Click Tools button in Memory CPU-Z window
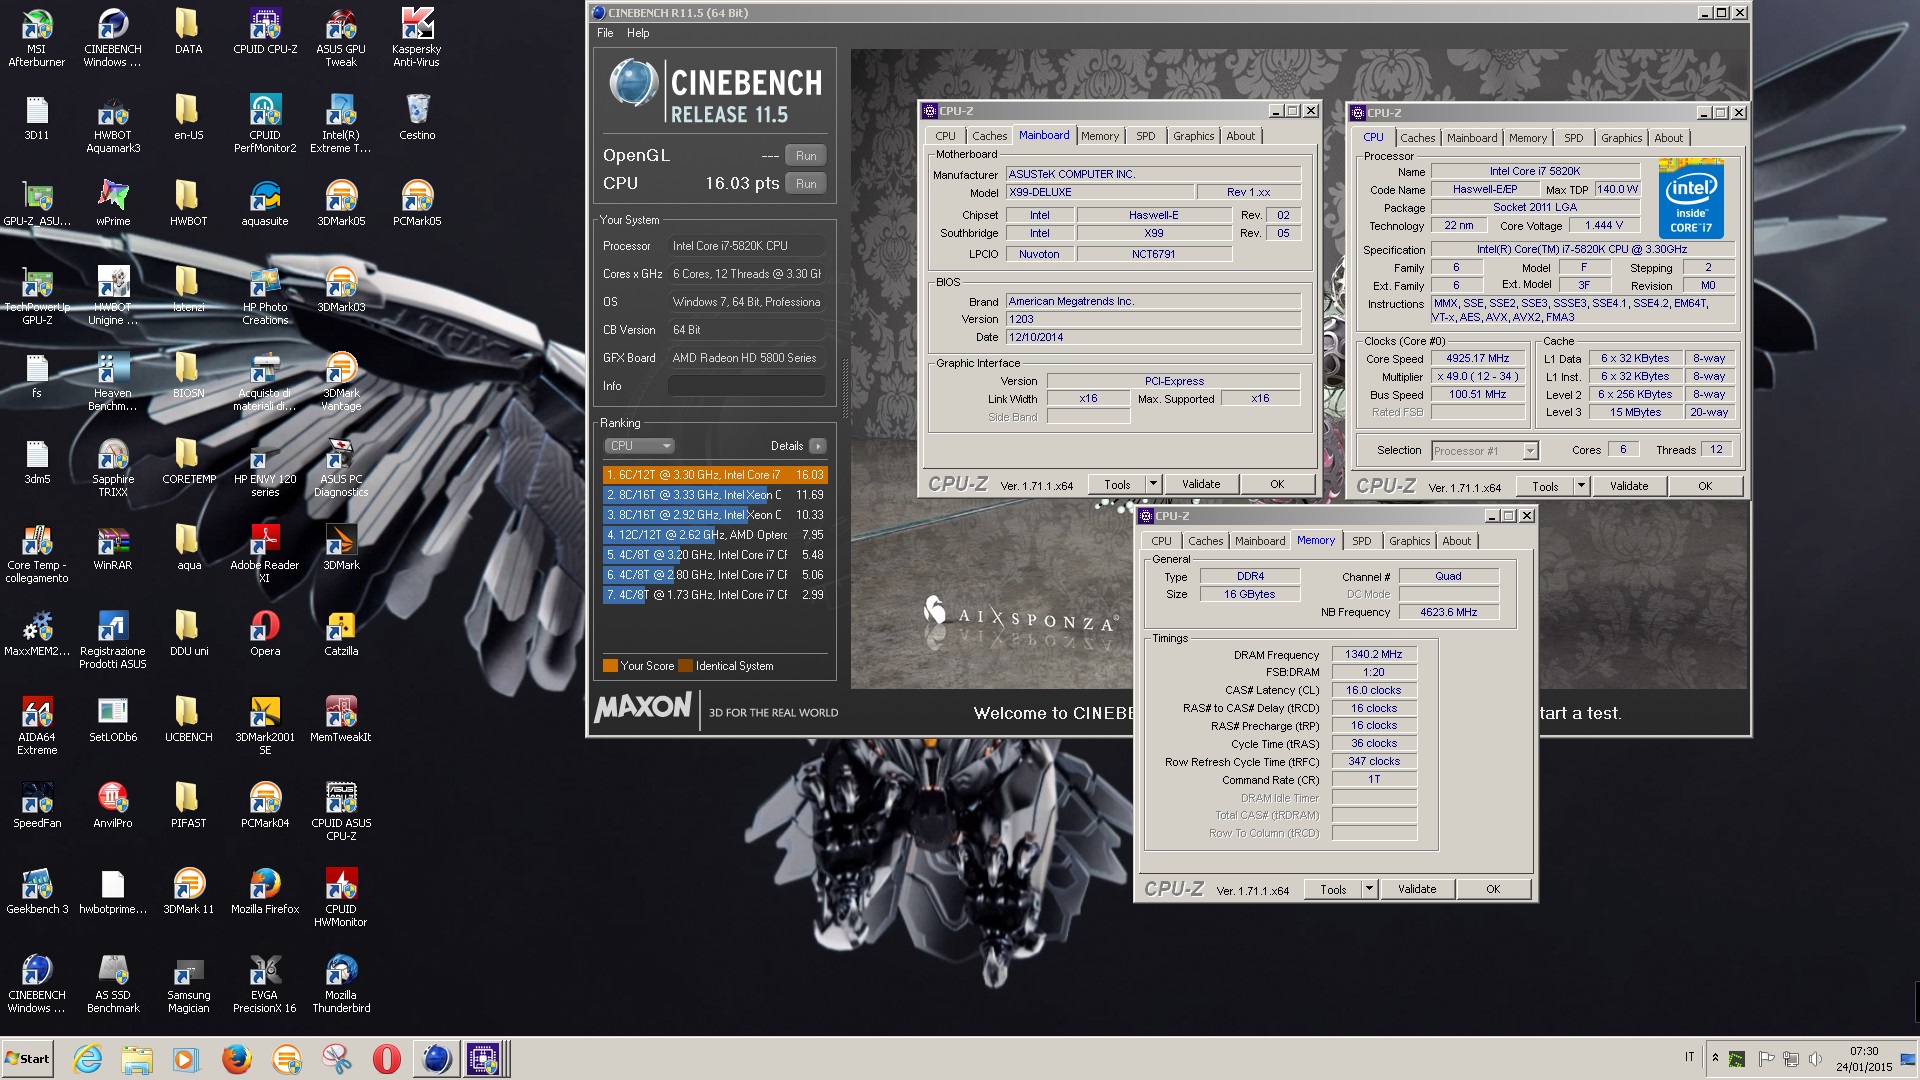Image resolution: width=1920 pixels, height=1080 pixels. tap(1333, 889)
